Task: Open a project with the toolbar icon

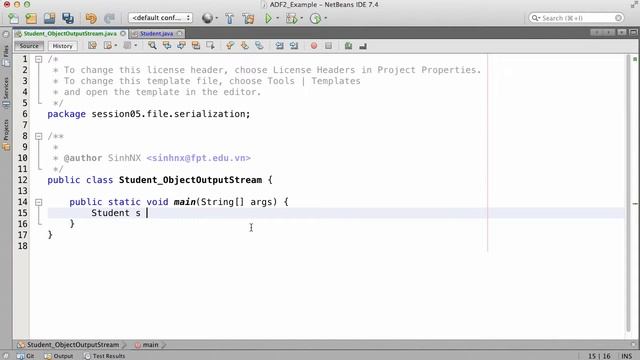Action: coord(49,18)
